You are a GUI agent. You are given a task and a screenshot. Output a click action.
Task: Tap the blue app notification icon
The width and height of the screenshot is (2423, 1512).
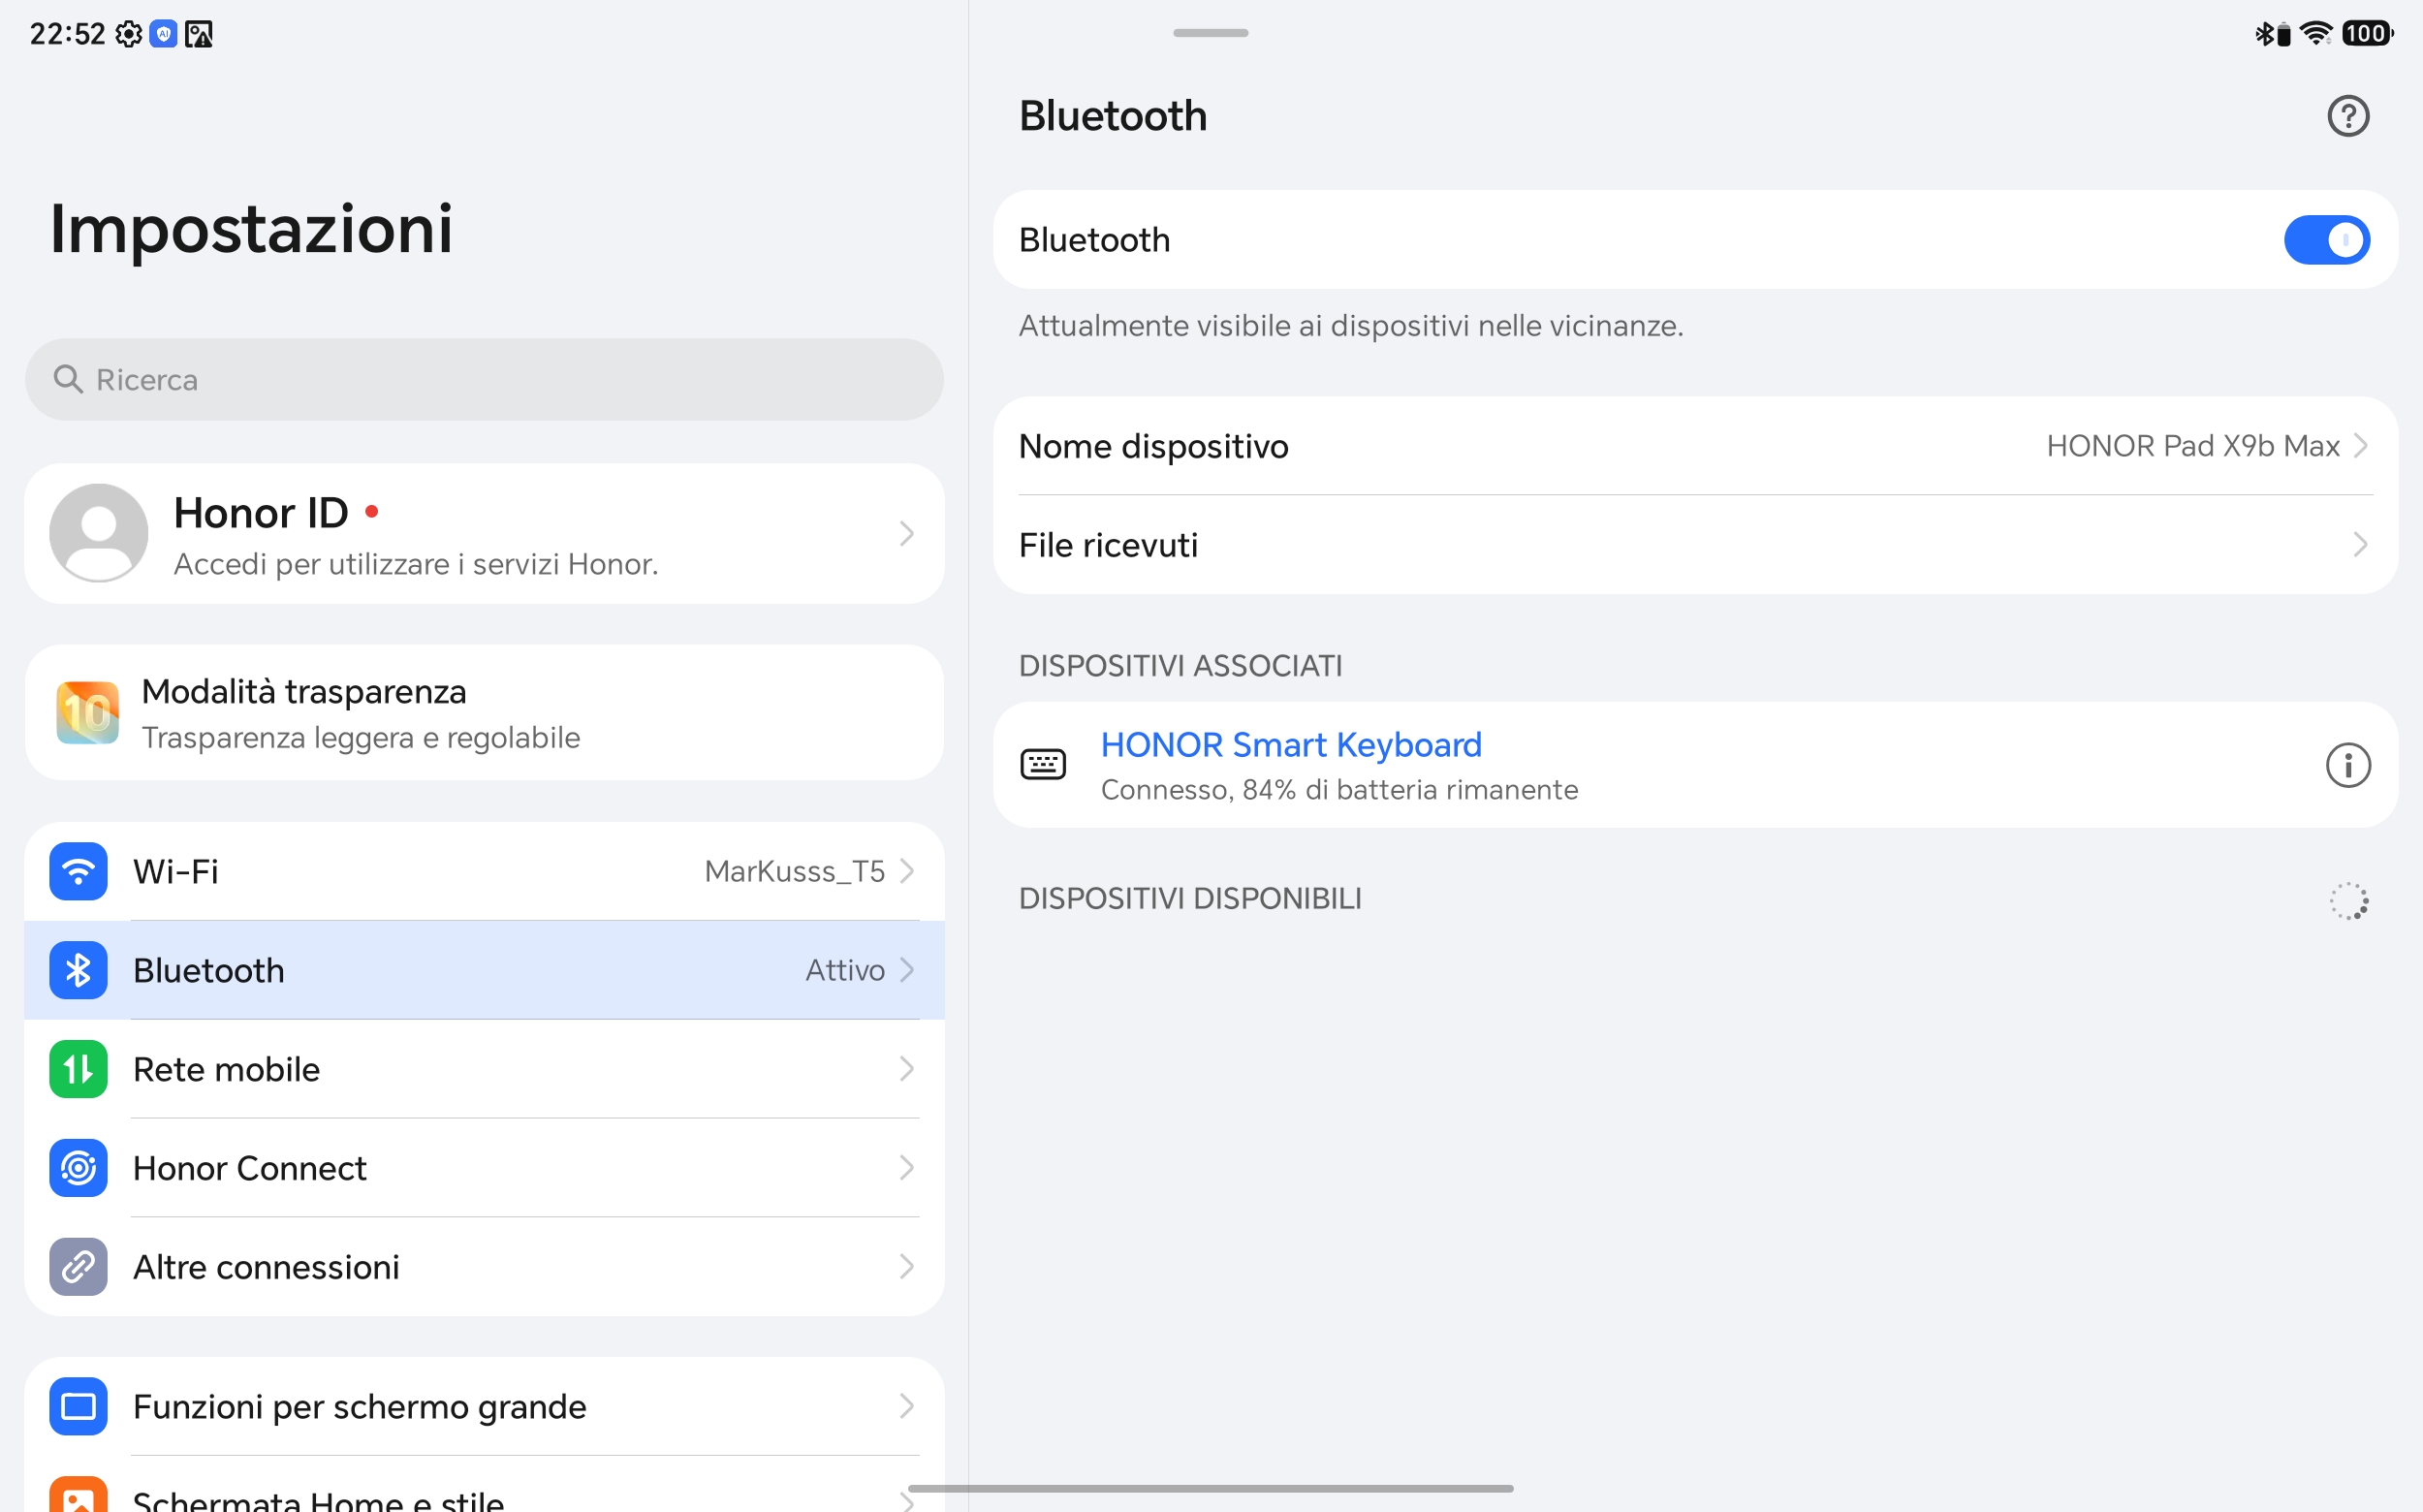pyautogui.click(x=163, y=34)
